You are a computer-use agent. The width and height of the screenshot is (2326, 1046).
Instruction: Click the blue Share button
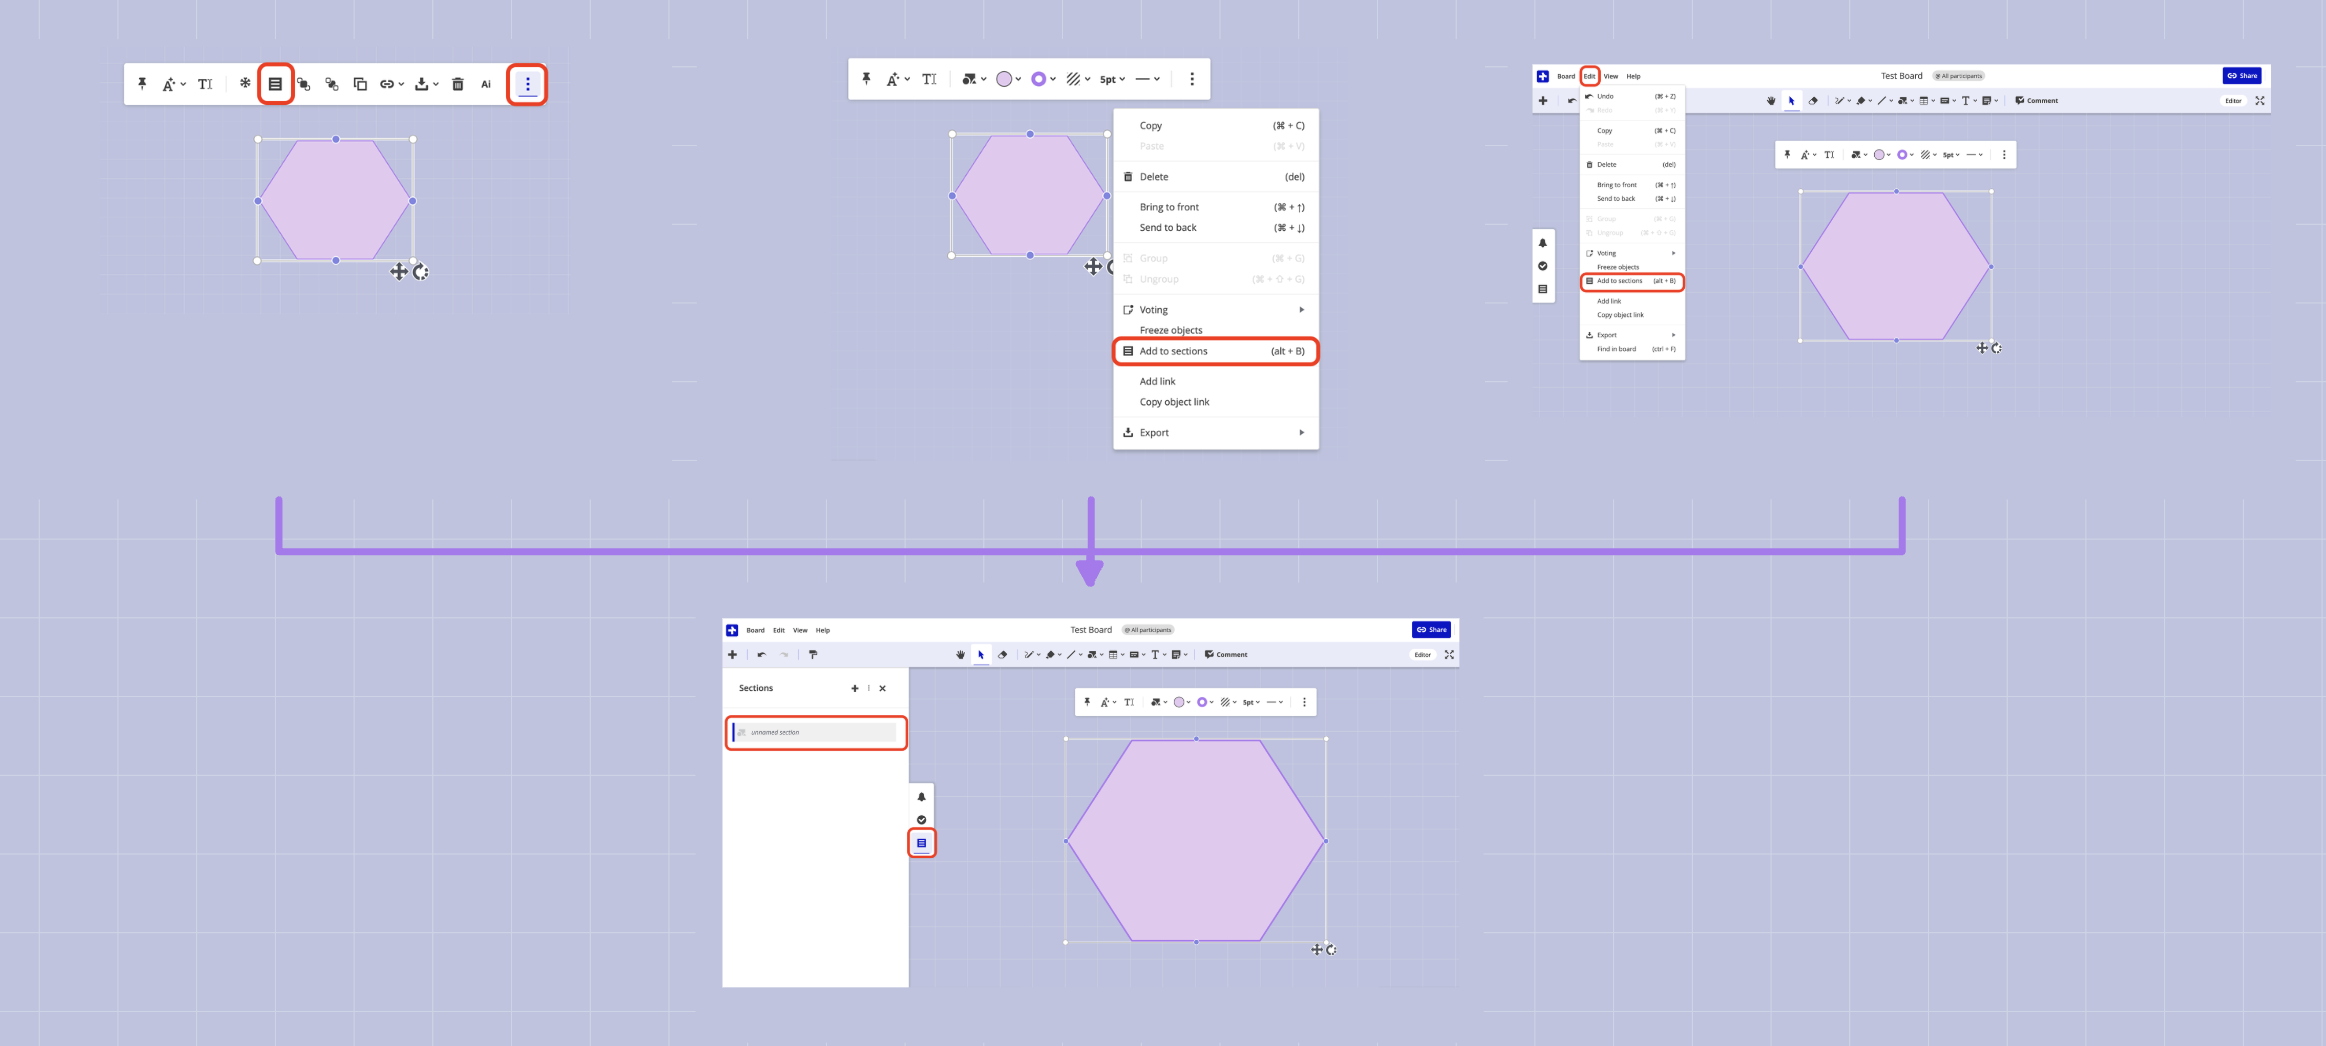tap(1432, 629)
